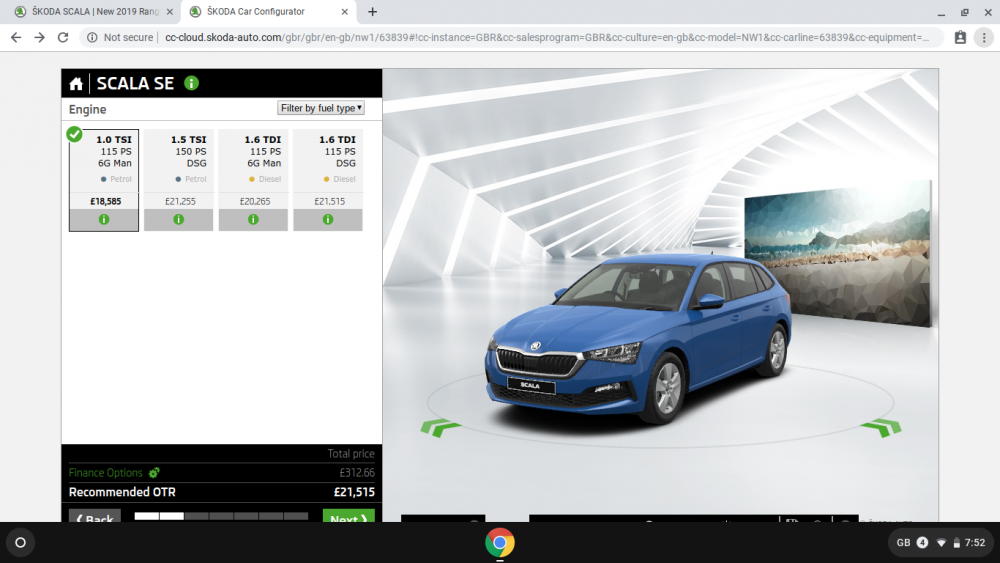Select 1.0 TSI 115 PS petrol engine
Viewport: 1000px width, 563px height.
pyautogui.click(x=104, y=180)
